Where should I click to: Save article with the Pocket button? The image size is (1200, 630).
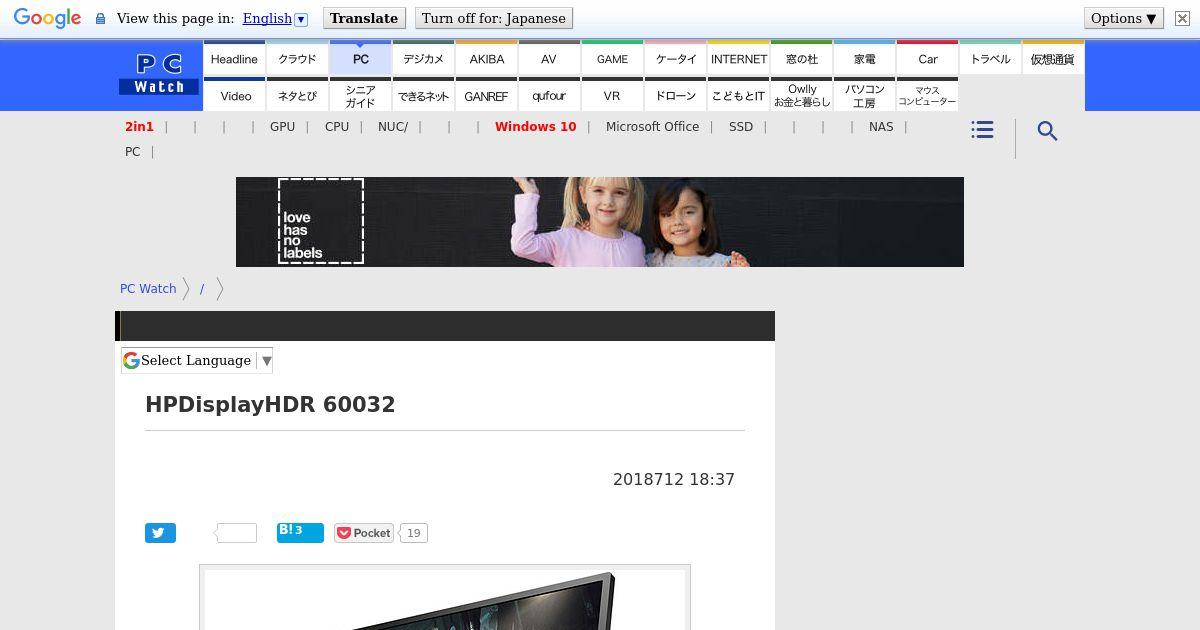pyautogui.click(x=363, y=533)
